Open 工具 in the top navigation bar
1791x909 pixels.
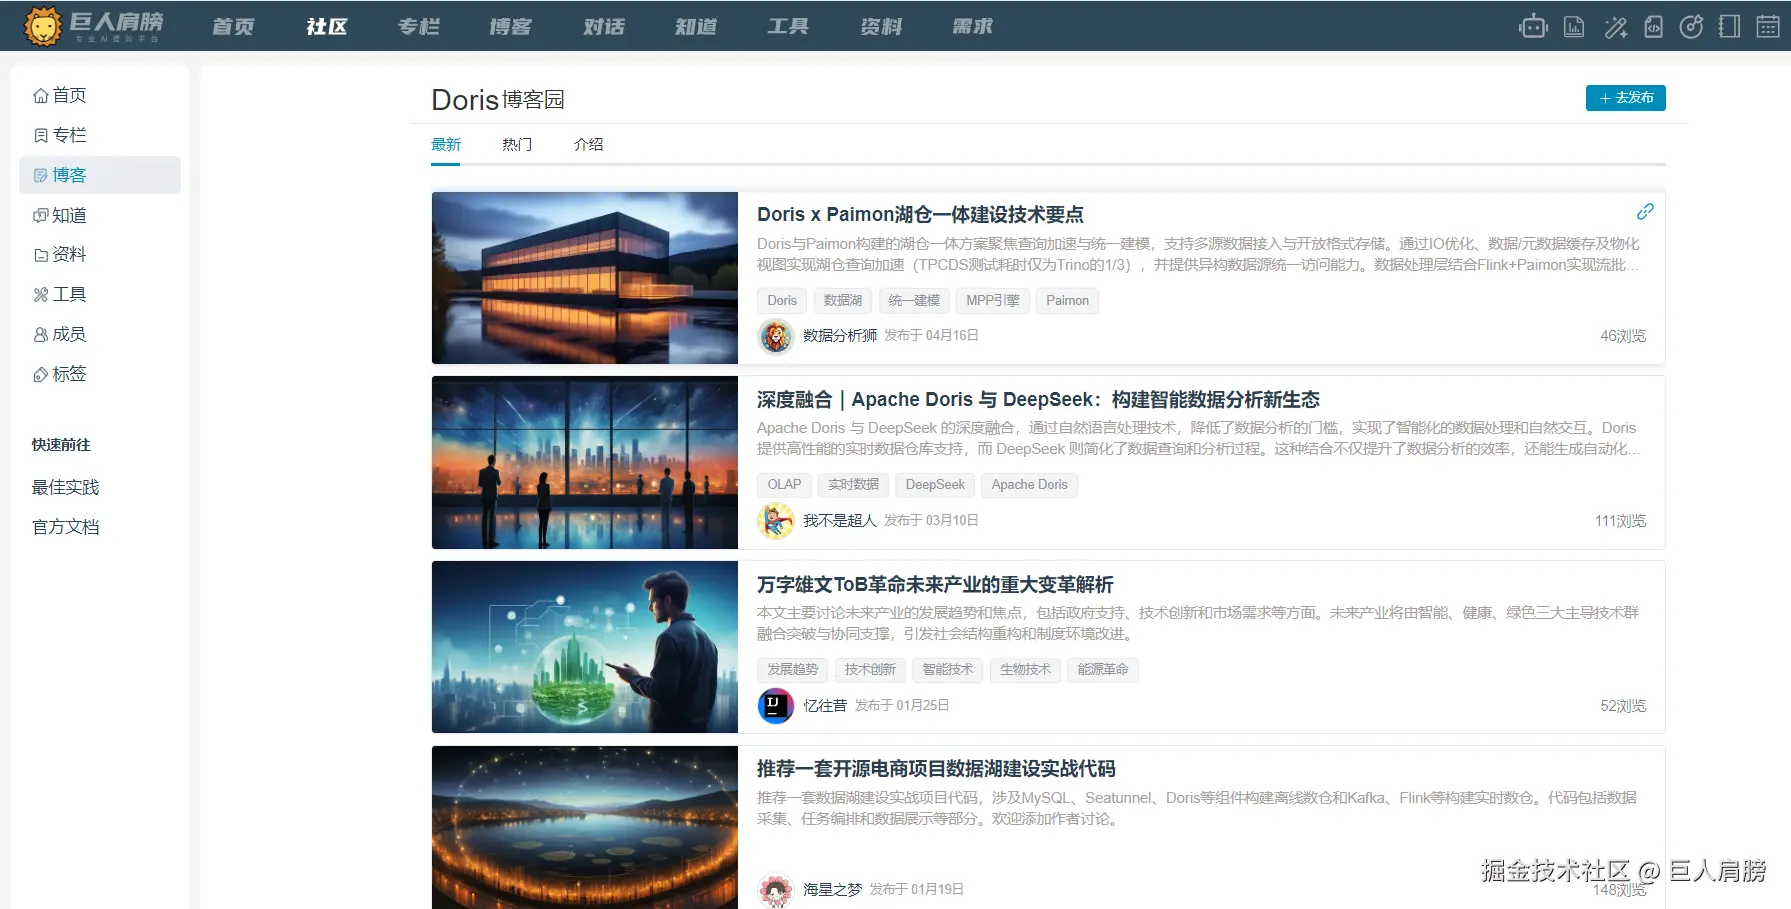788,26
